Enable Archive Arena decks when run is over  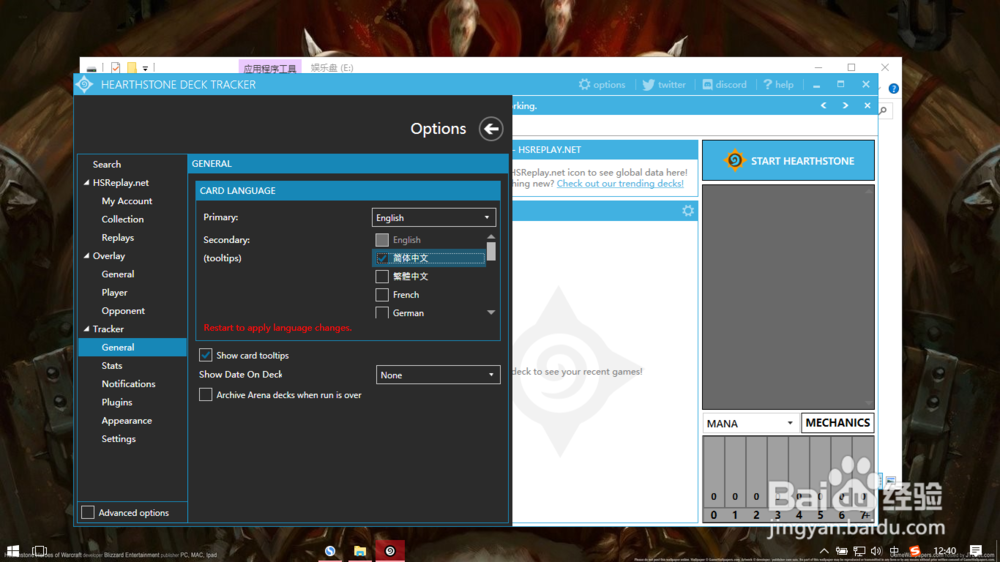[x=205, y=395]
